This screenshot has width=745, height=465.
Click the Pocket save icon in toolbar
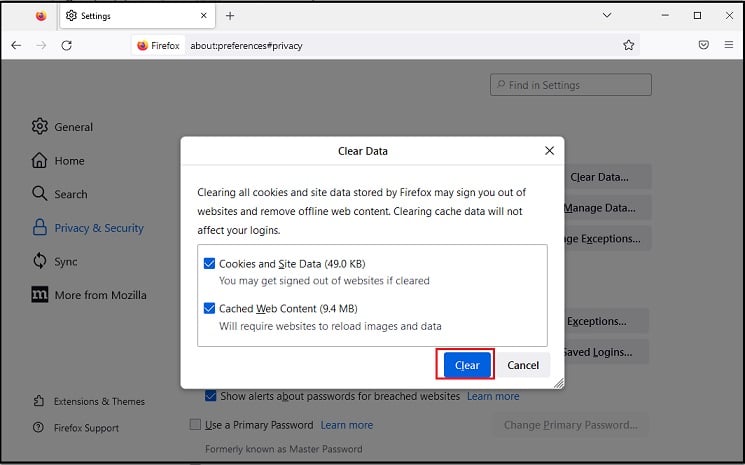(x=704, y=45)
